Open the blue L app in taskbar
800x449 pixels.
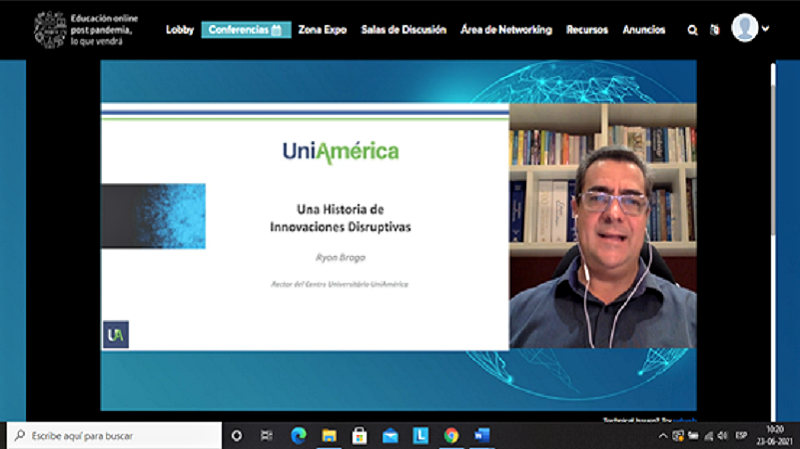420,436
